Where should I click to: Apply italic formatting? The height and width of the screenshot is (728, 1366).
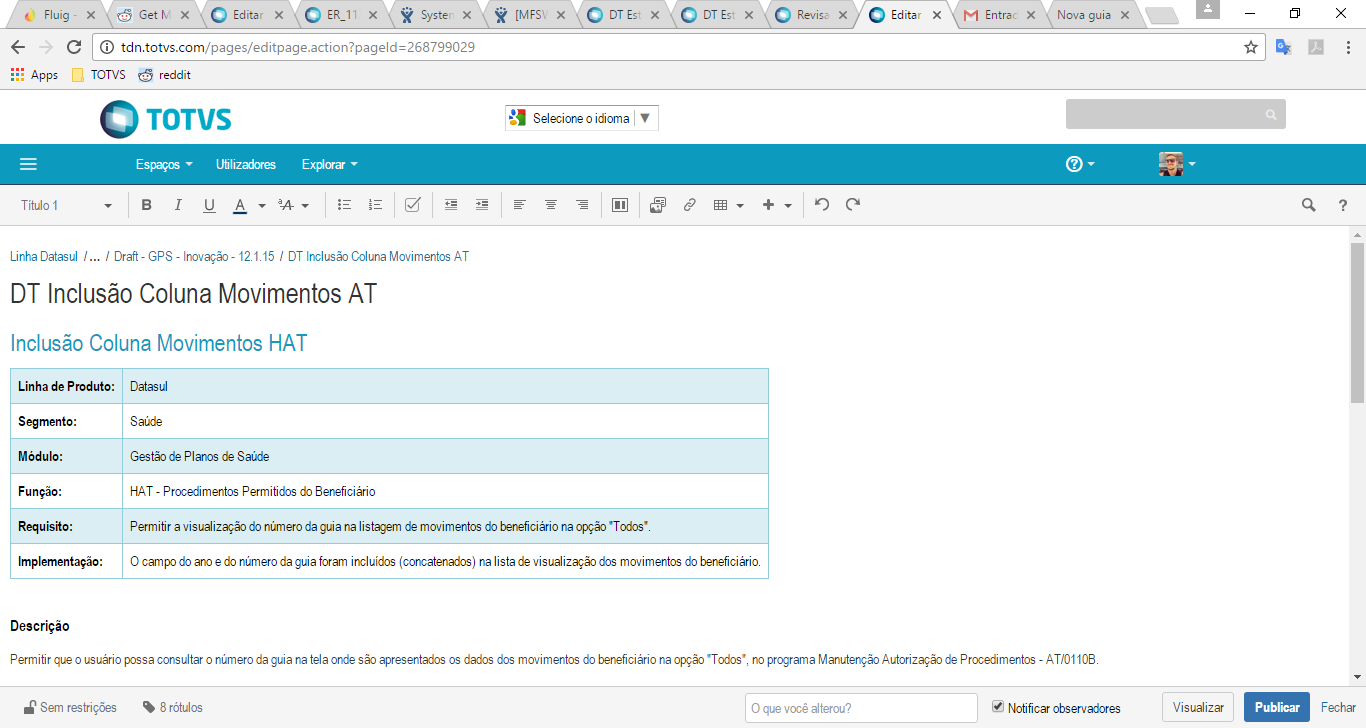coord(178,205)
